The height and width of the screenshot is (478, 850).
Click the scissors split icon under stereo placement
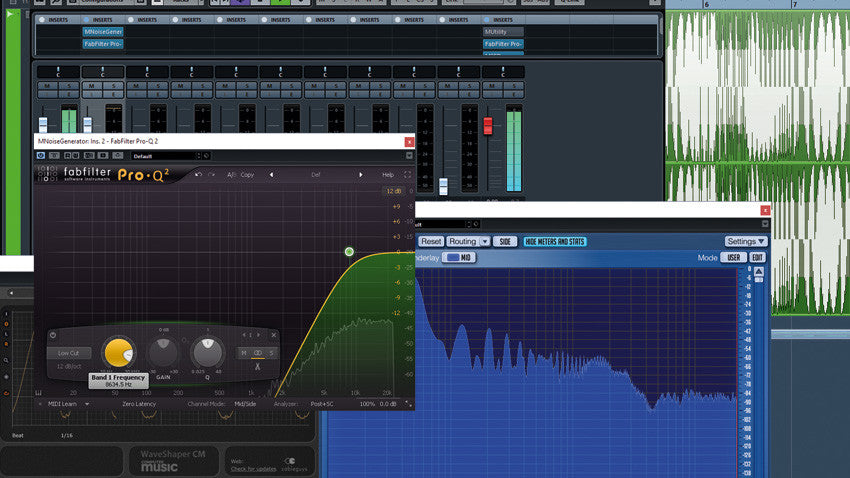[x=257, y=367]
